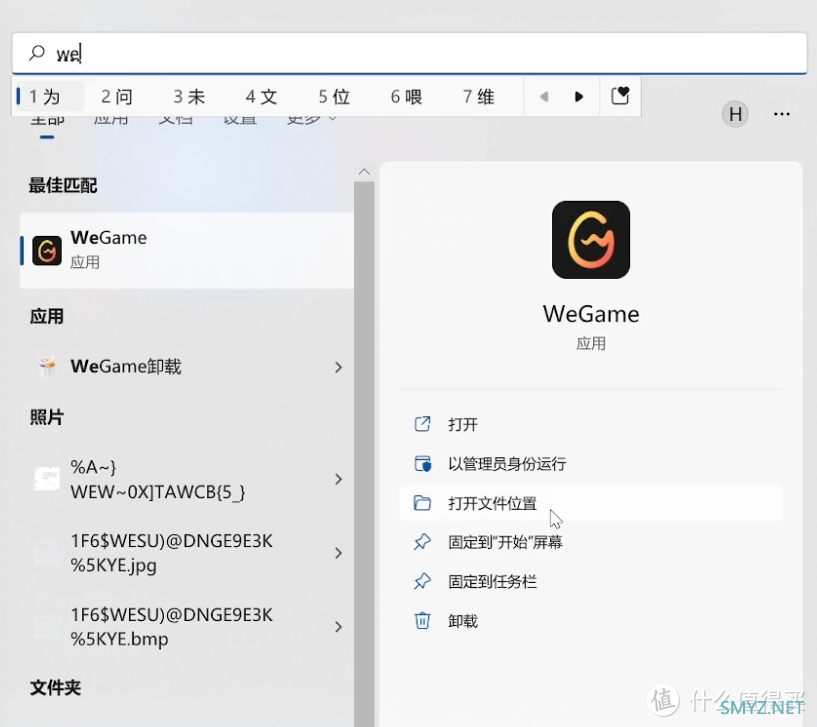Go to previous IME candidate page
The width and height of the screenshot is (817, 727).
(544, 97)
